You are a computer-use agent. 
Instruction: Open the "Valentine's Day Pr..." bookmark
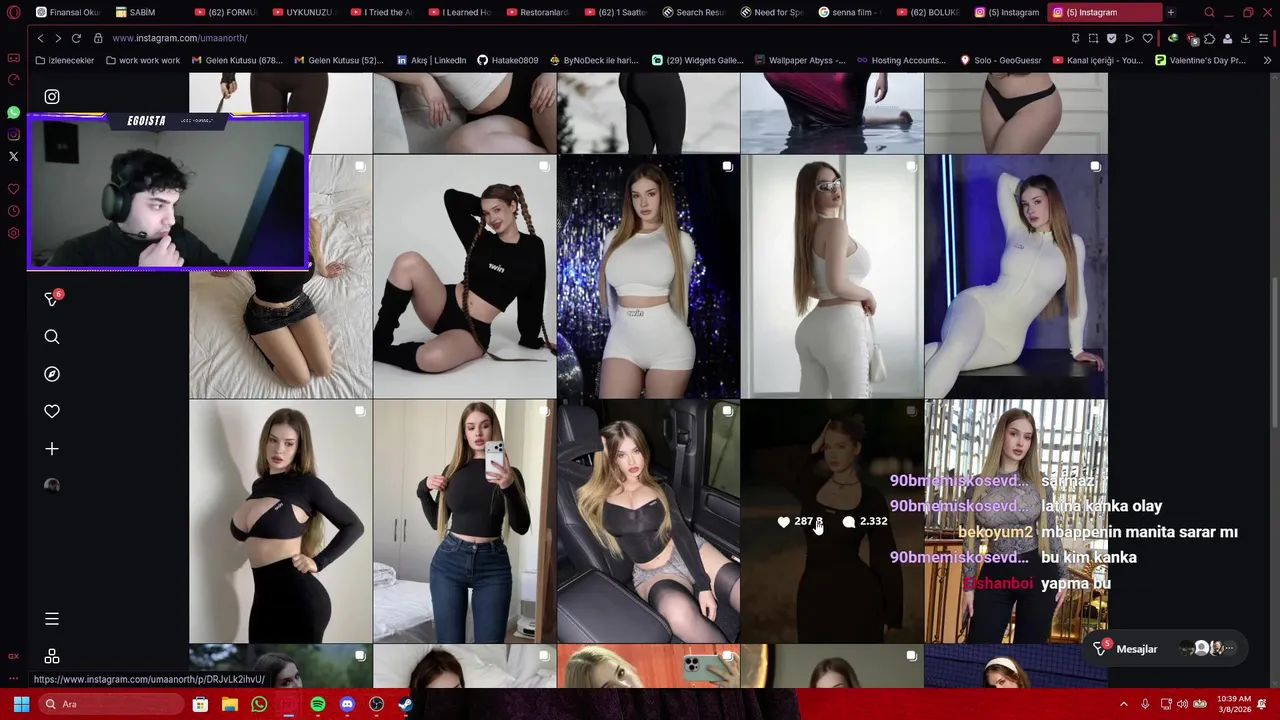point(1200,60)
